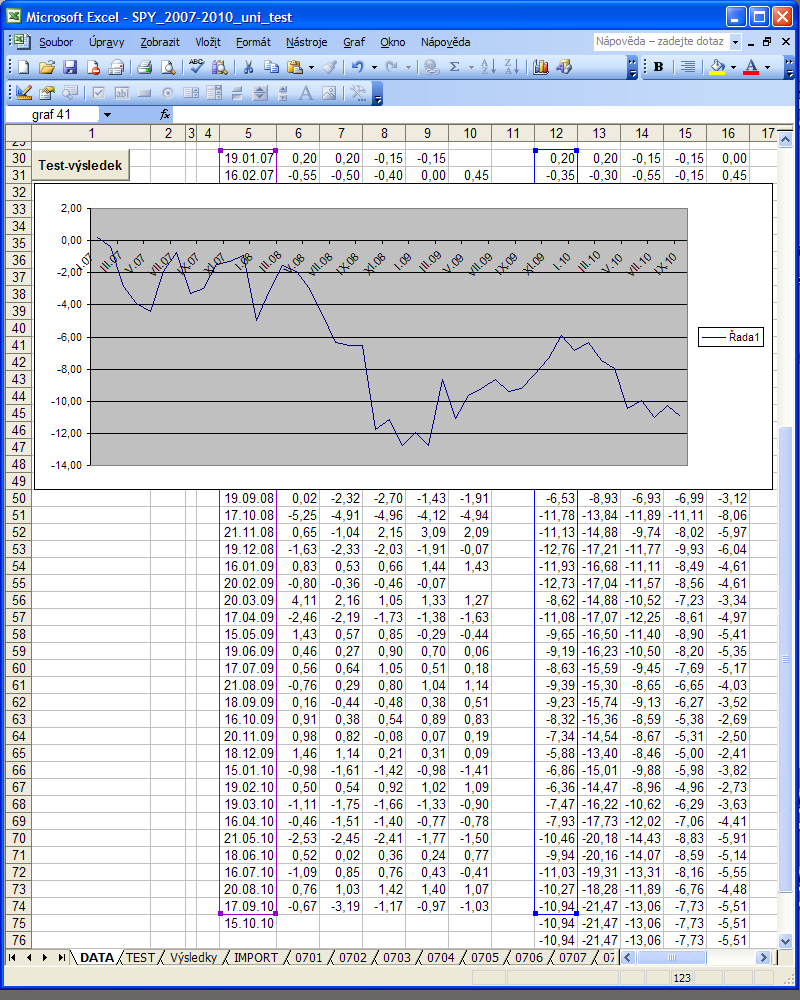800x1000 pixels.
Task: Switch to the TEST sheet tab
Action: (x=140, y=957)
